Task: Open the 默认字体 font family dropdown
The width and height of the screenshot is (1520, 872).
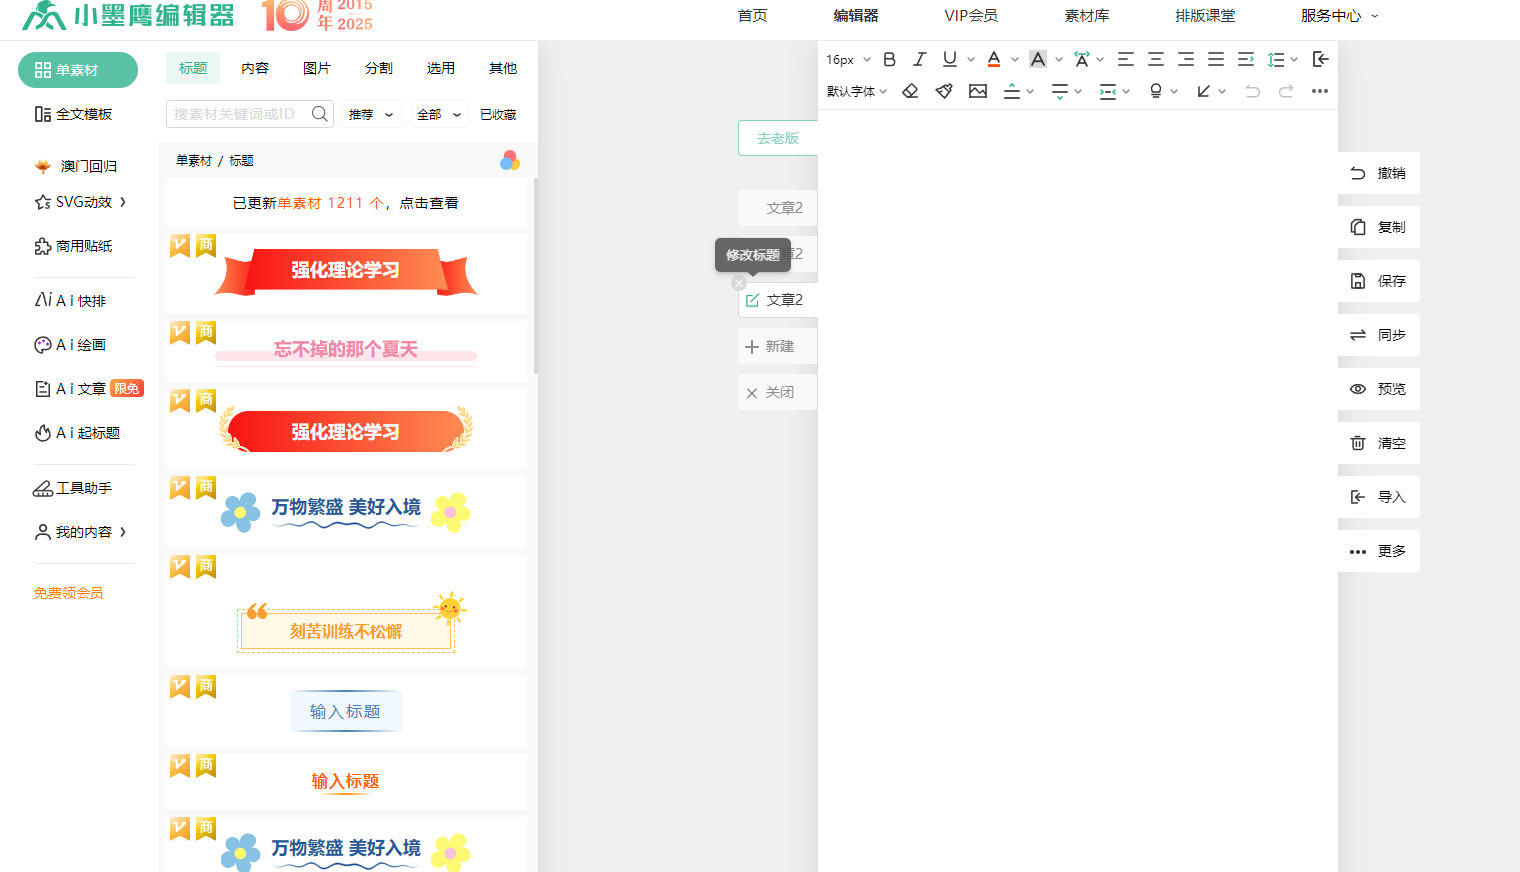Action: 856,91
